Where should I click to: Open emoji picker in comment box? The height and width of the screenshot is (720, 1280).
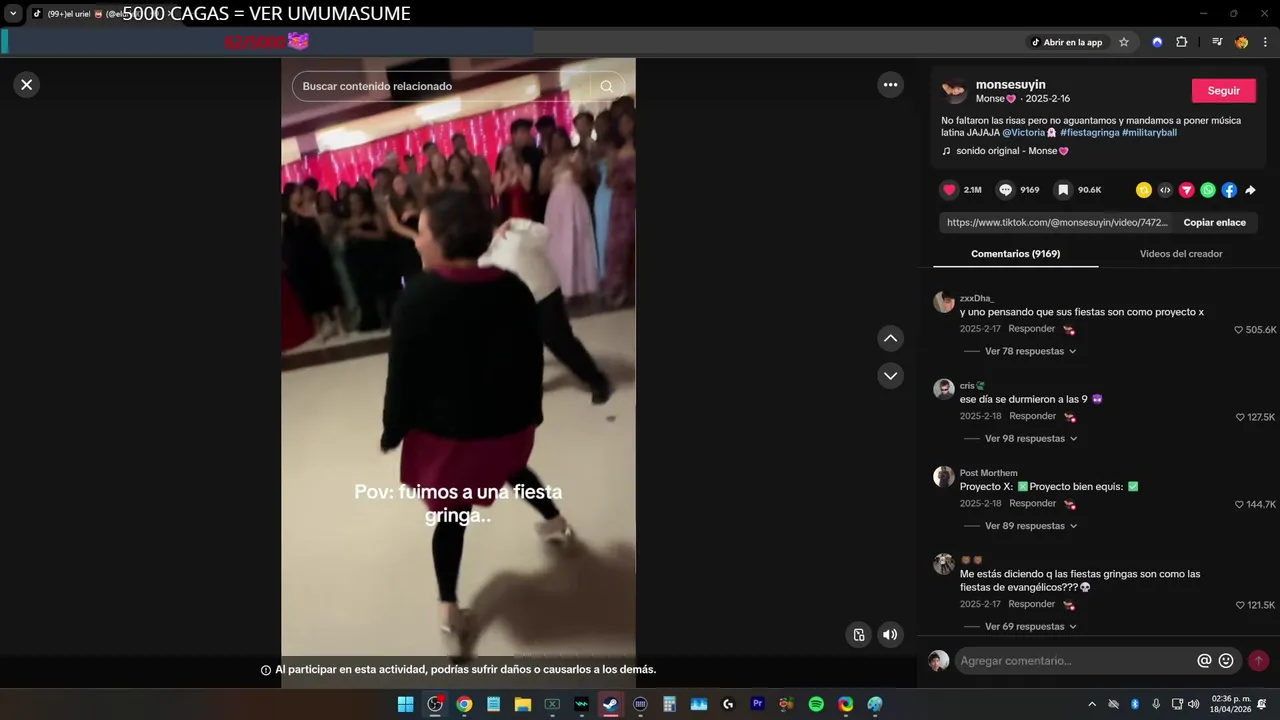pyautogui.click(x=1226, y=661)
